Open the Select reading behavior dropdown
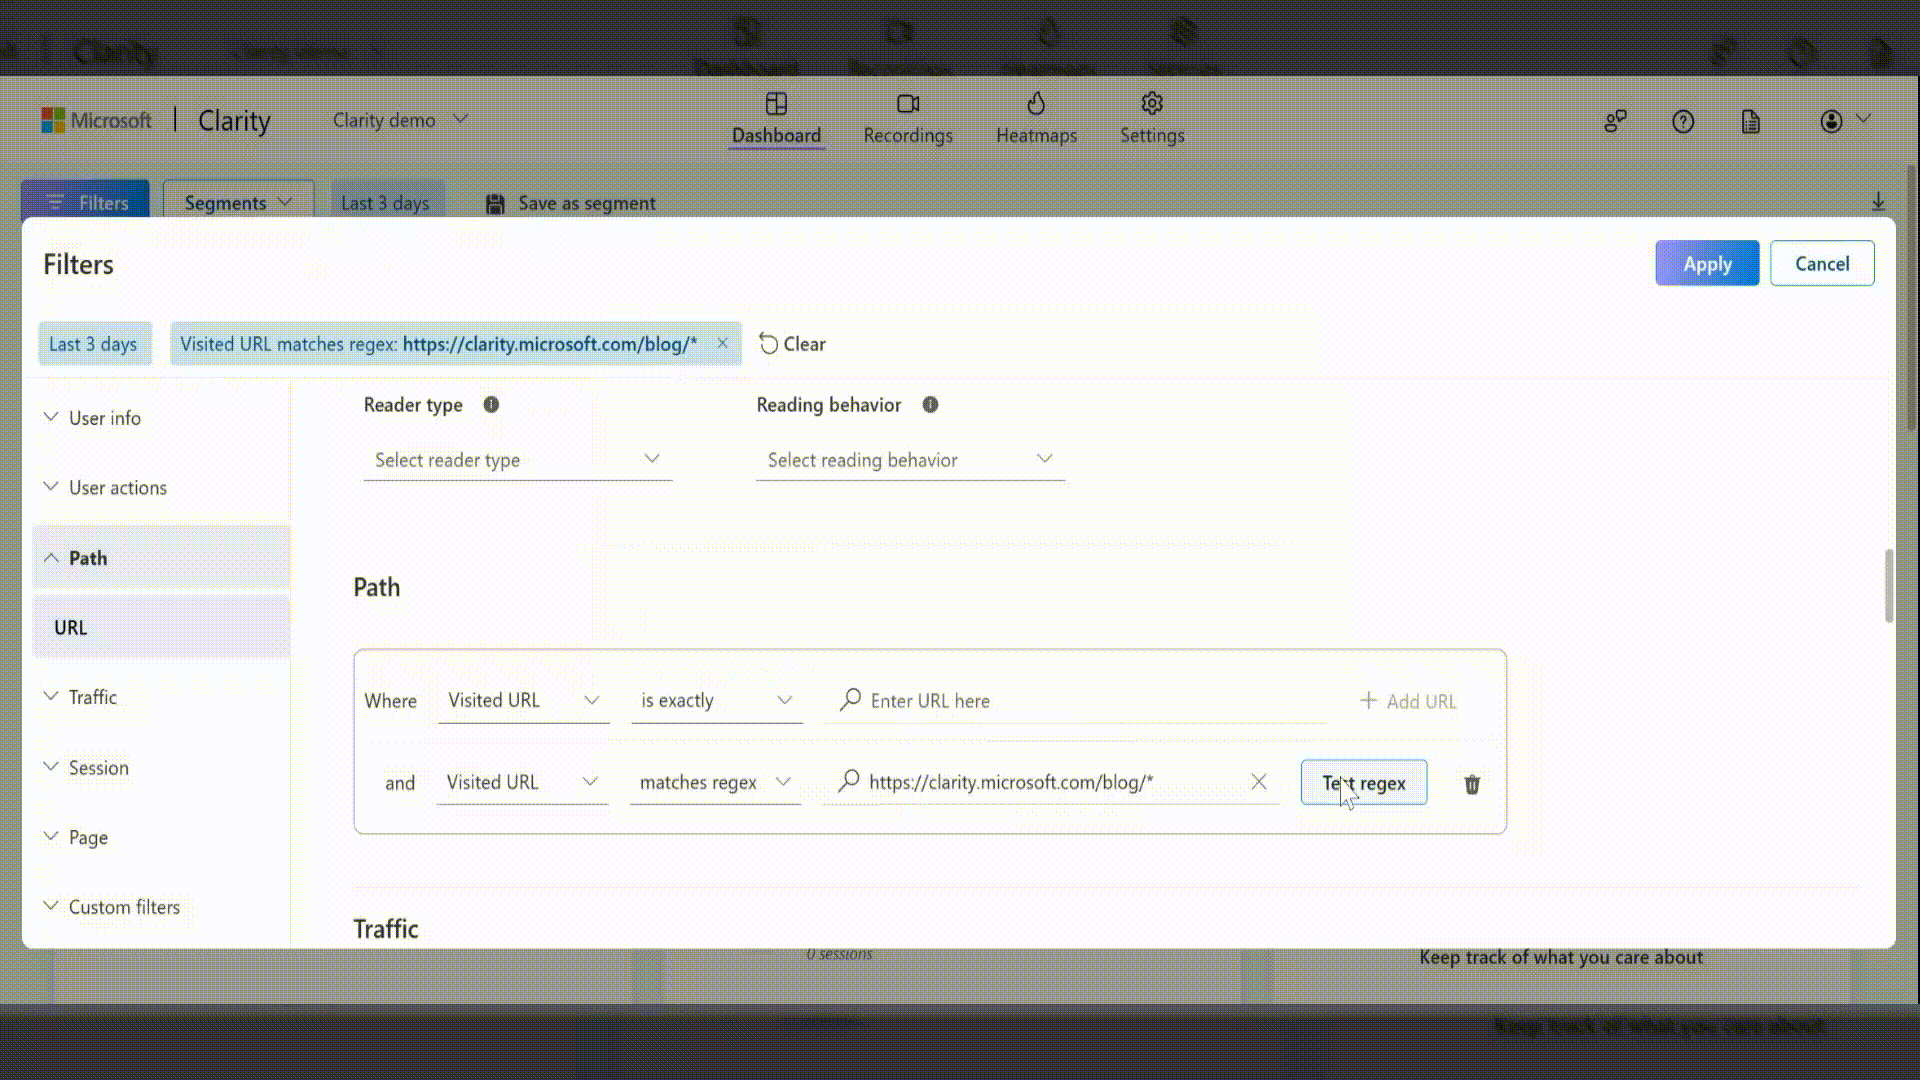This screenshot has height=1080, width=1920. [909, 460]
